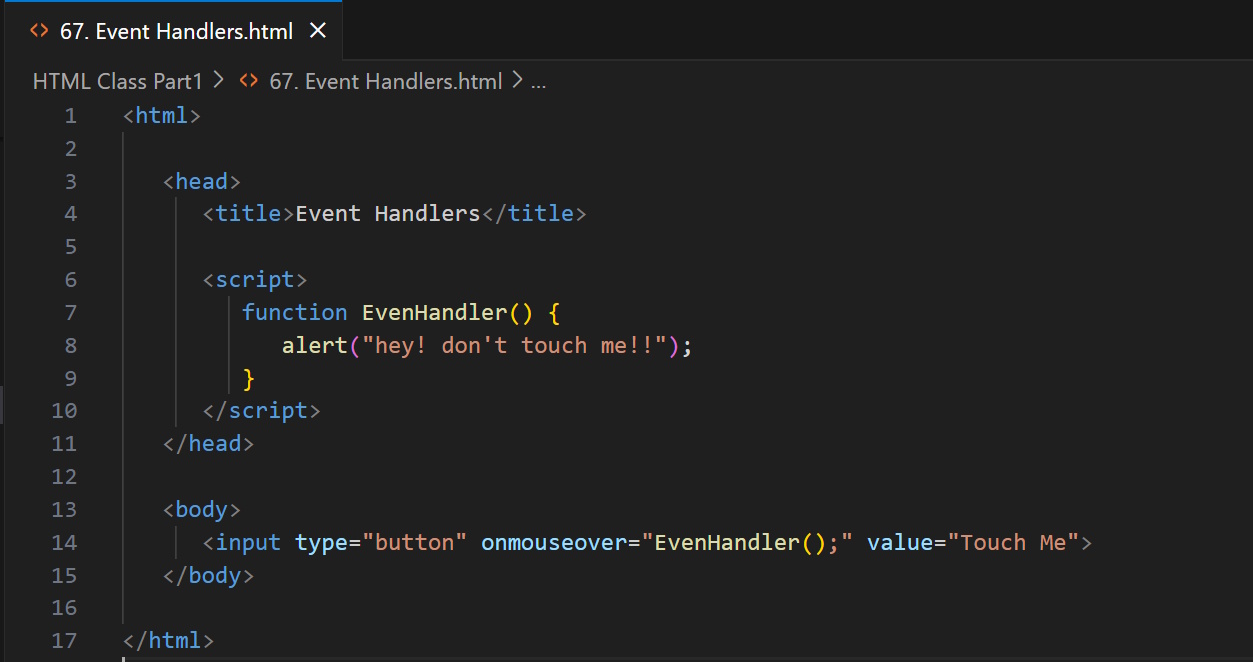Close the 67. Event Handlers.html tab
Image resolution: width=1253 pixels, height=662 pixels.
coord(318,31)
